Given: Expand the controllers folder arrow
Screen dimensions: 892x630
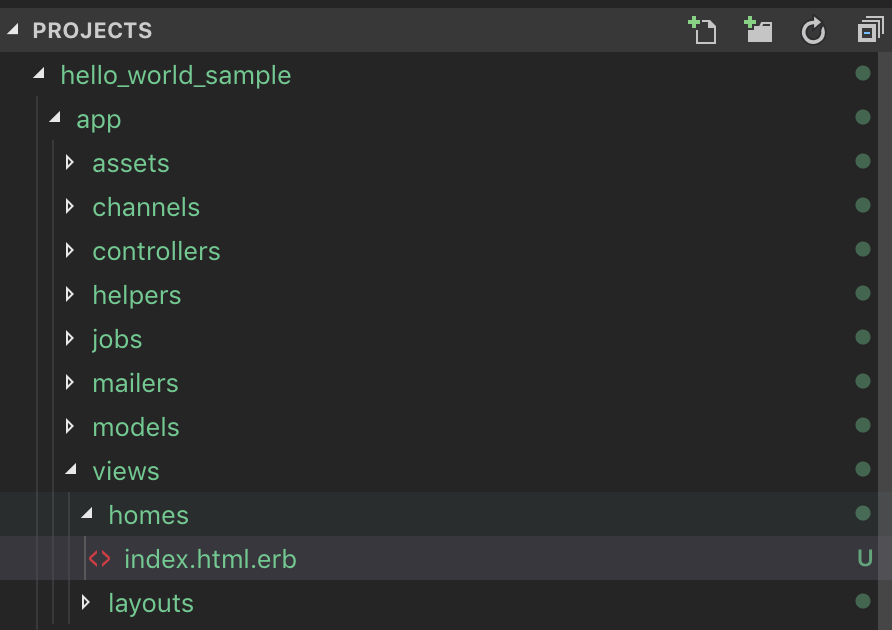Looking at the screenshot, I should (x=70, y=250).
